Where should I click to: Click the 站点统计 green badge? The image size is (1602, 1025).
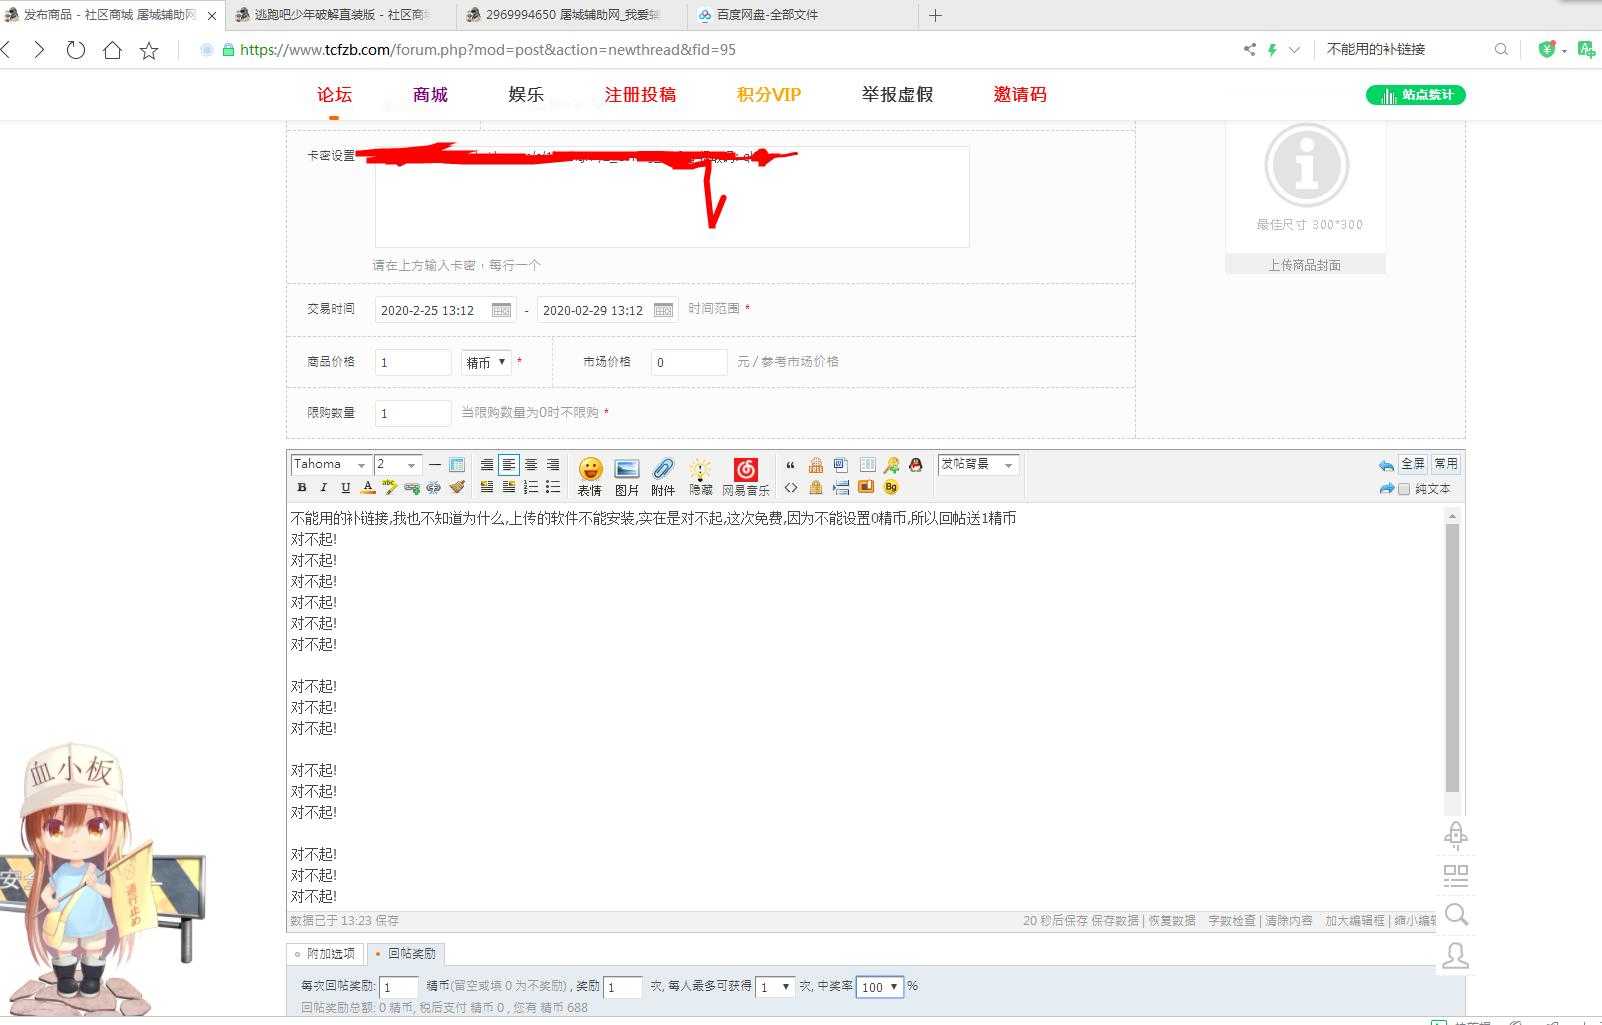(1416, 95)
